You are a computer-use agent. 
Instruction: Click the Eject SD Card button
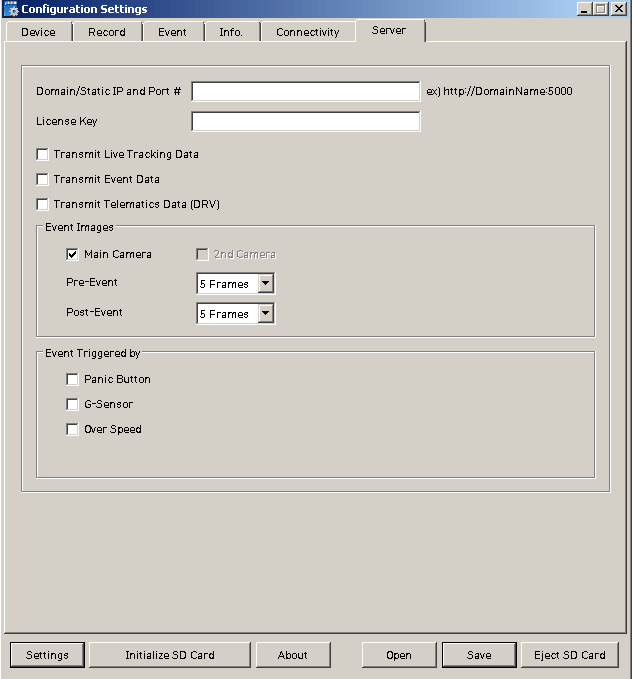569,655
